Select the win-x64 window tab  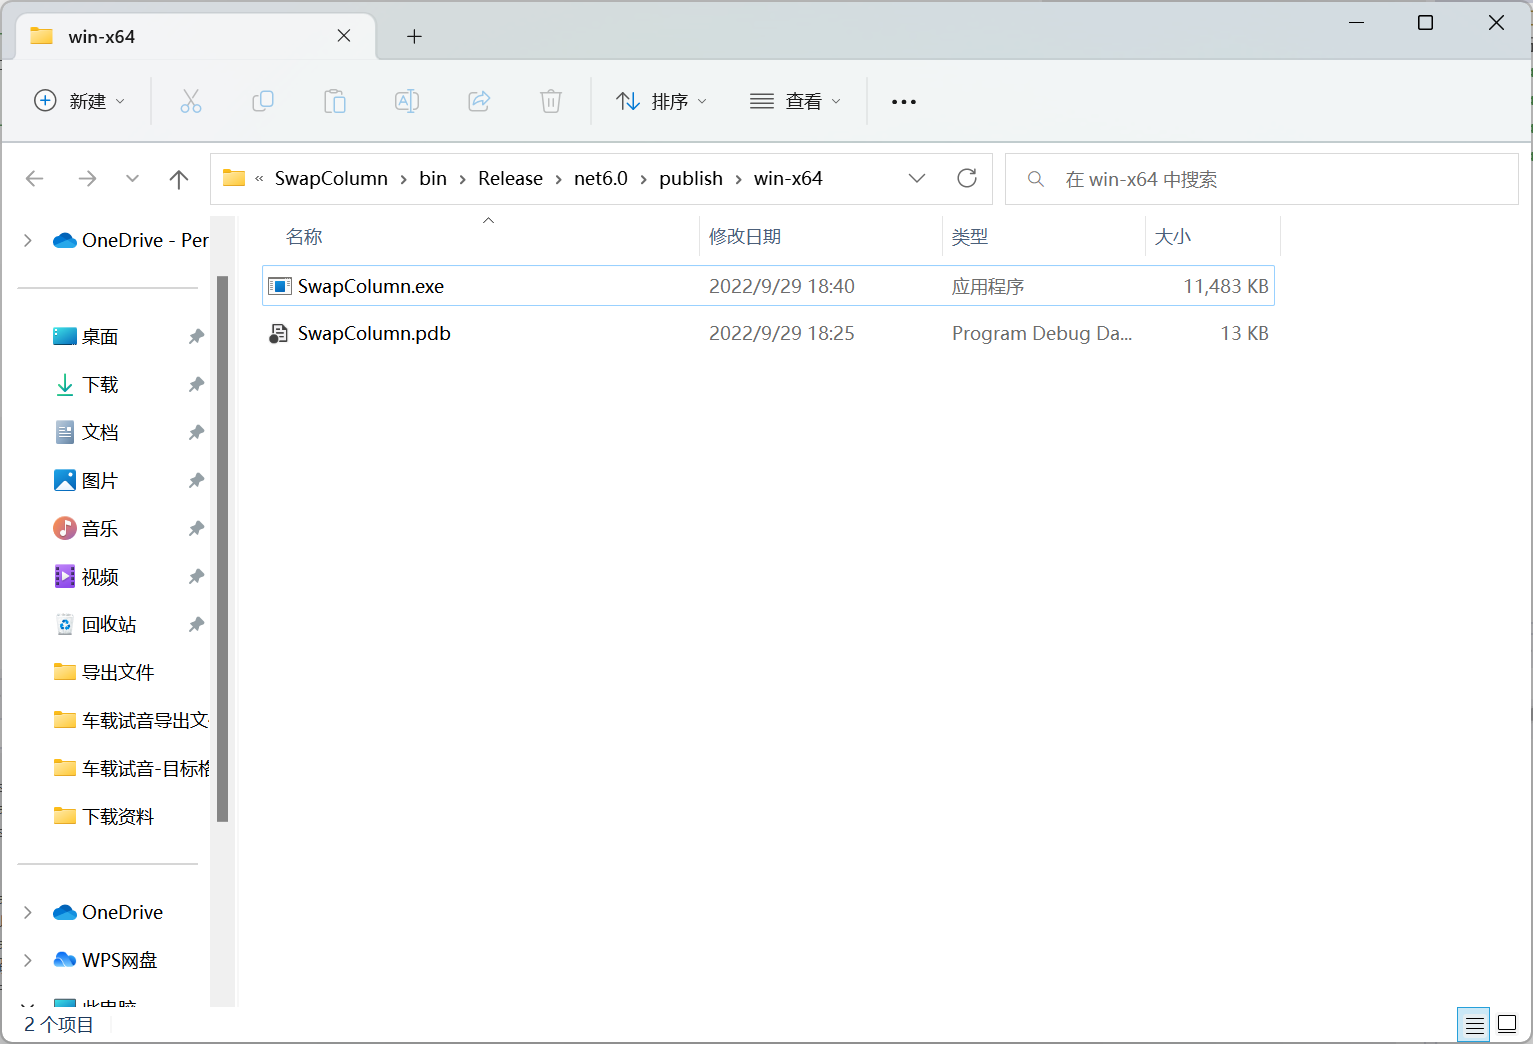pyautogui.click(x=195, y=36)
